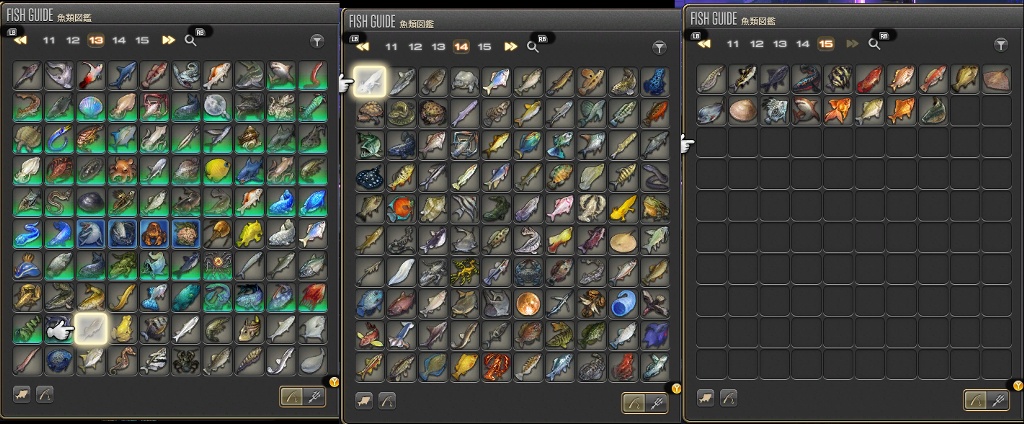The width and height of the screenshot is (1024, 424).
Task: Click the rod button beside the fish button, middle guide
Action: (x=387, y=400)
